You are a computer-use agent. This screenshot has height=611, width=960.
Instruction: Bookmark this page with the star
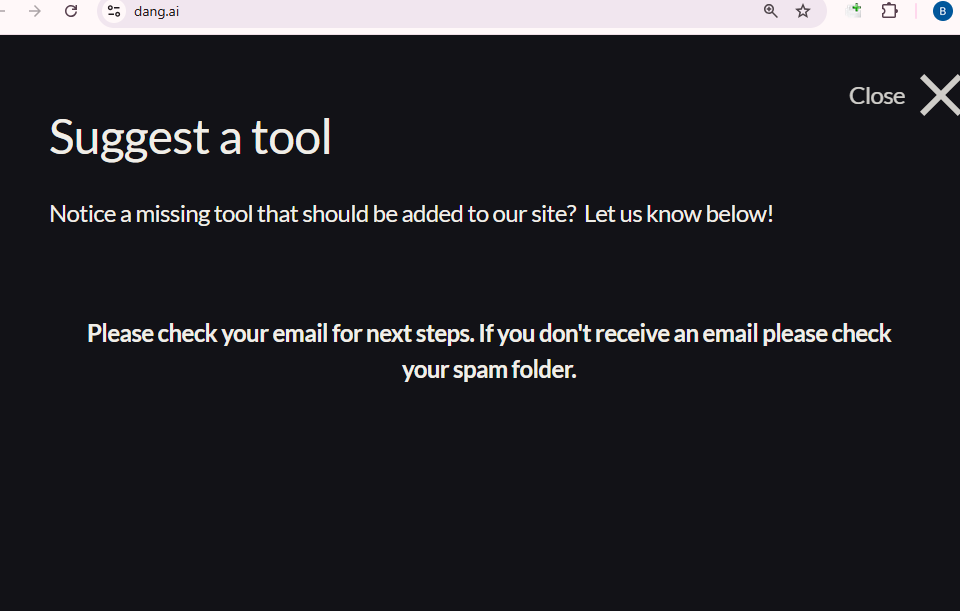[x=803, y=11]
